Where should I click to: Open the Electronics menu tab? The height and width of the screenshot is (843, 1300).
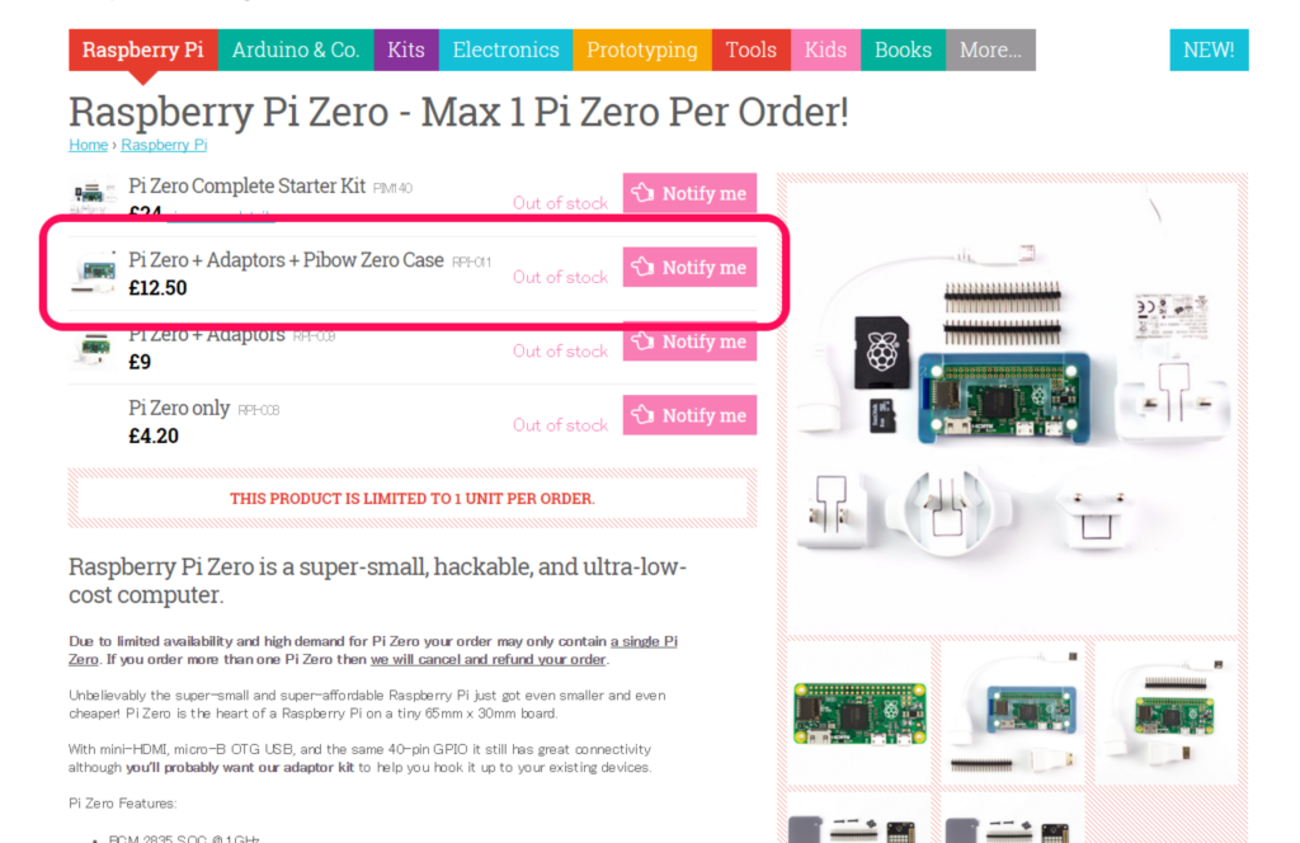506,50
